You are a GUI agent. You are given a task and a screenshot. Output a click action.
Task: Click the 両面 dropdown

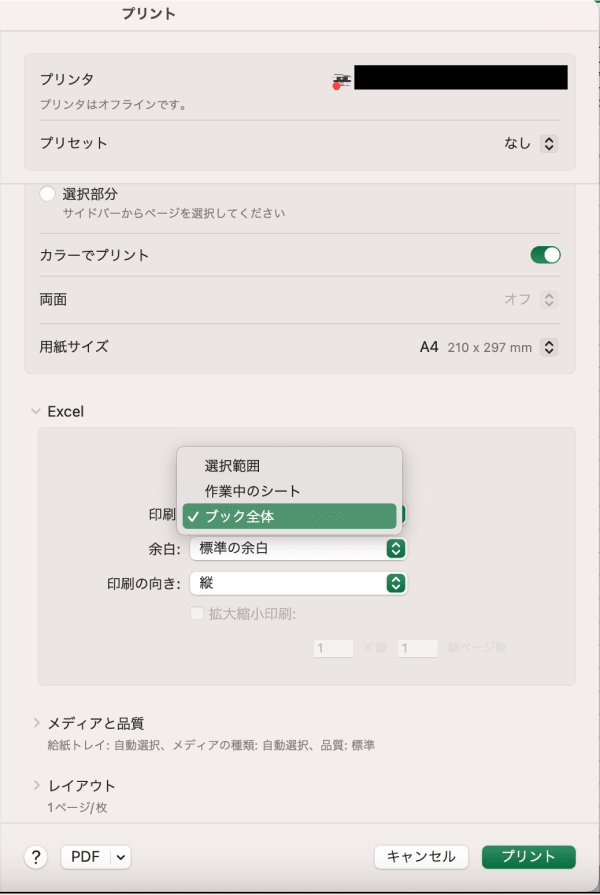click(547, 299)
